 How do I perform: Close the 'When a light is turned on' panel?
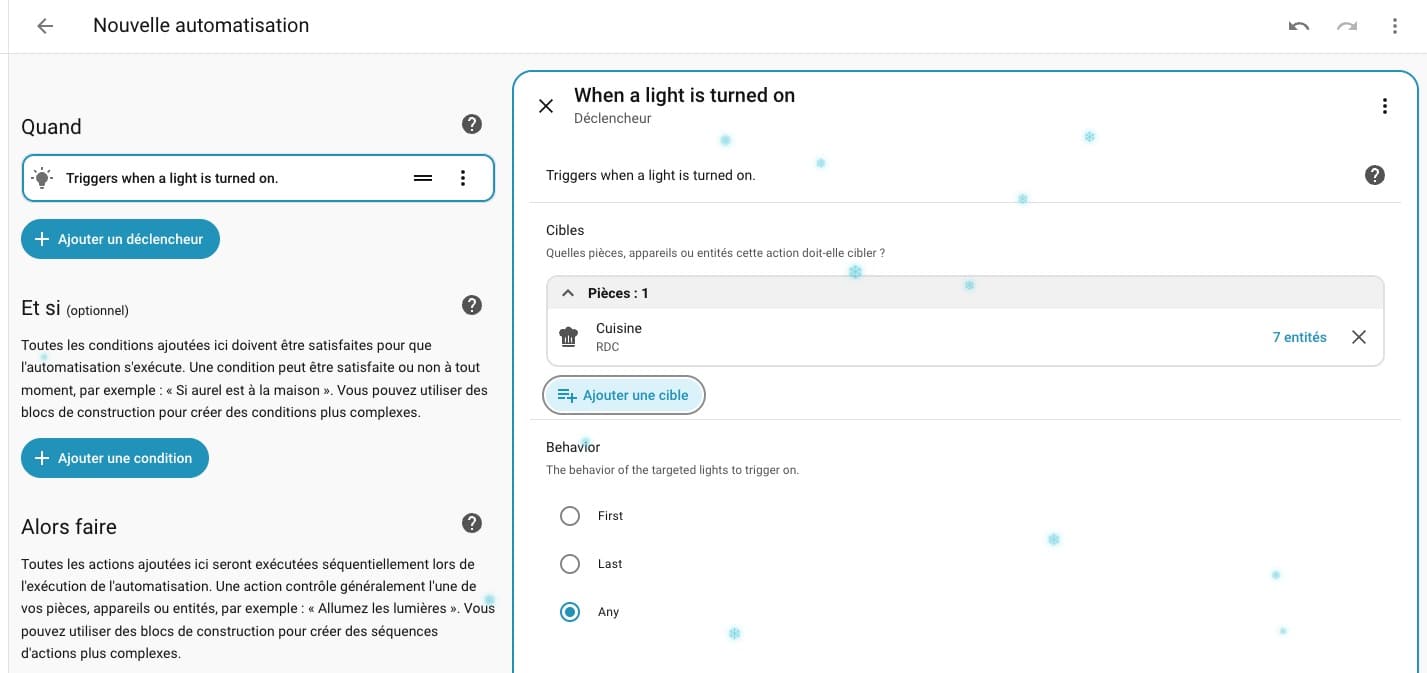[546, 106]
